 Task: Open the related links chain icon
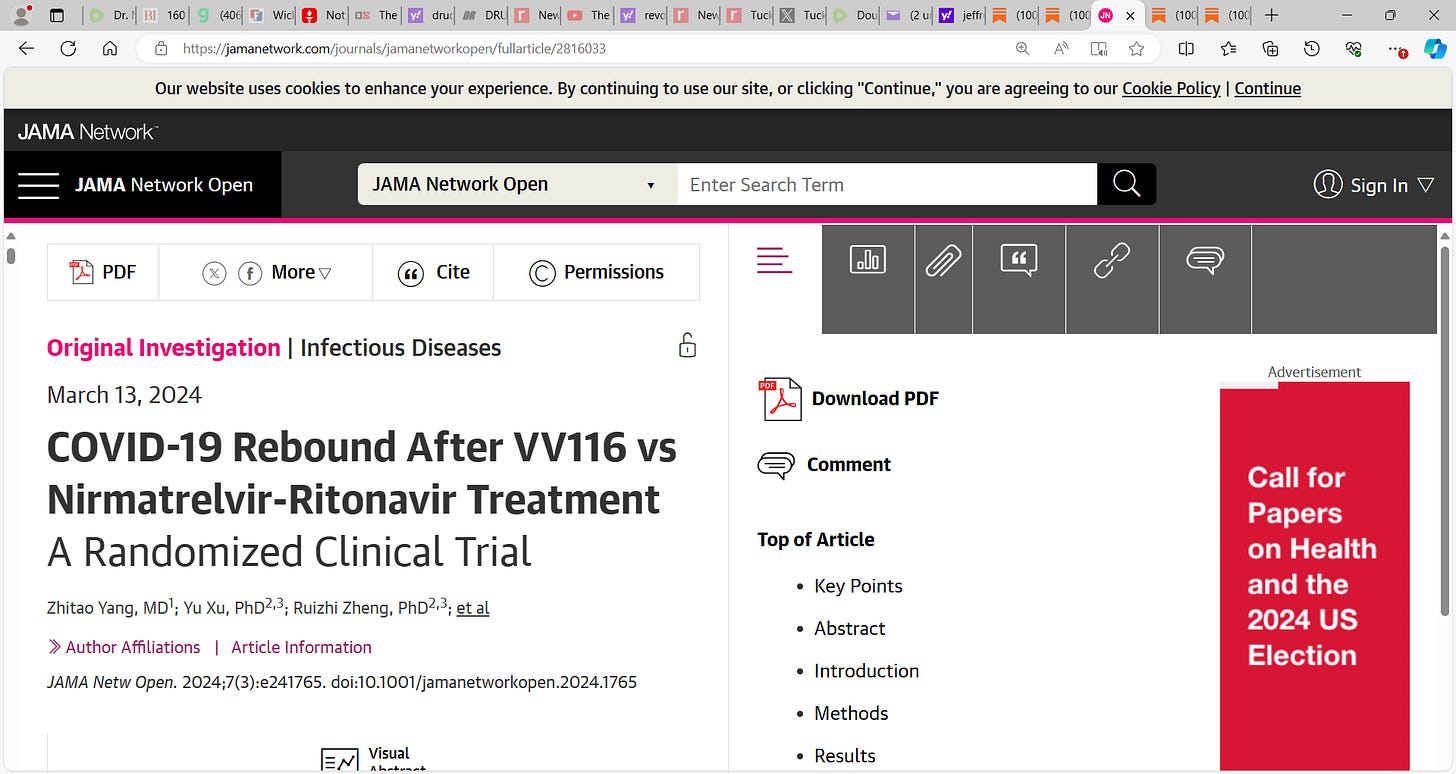[x=1112, y=261]
